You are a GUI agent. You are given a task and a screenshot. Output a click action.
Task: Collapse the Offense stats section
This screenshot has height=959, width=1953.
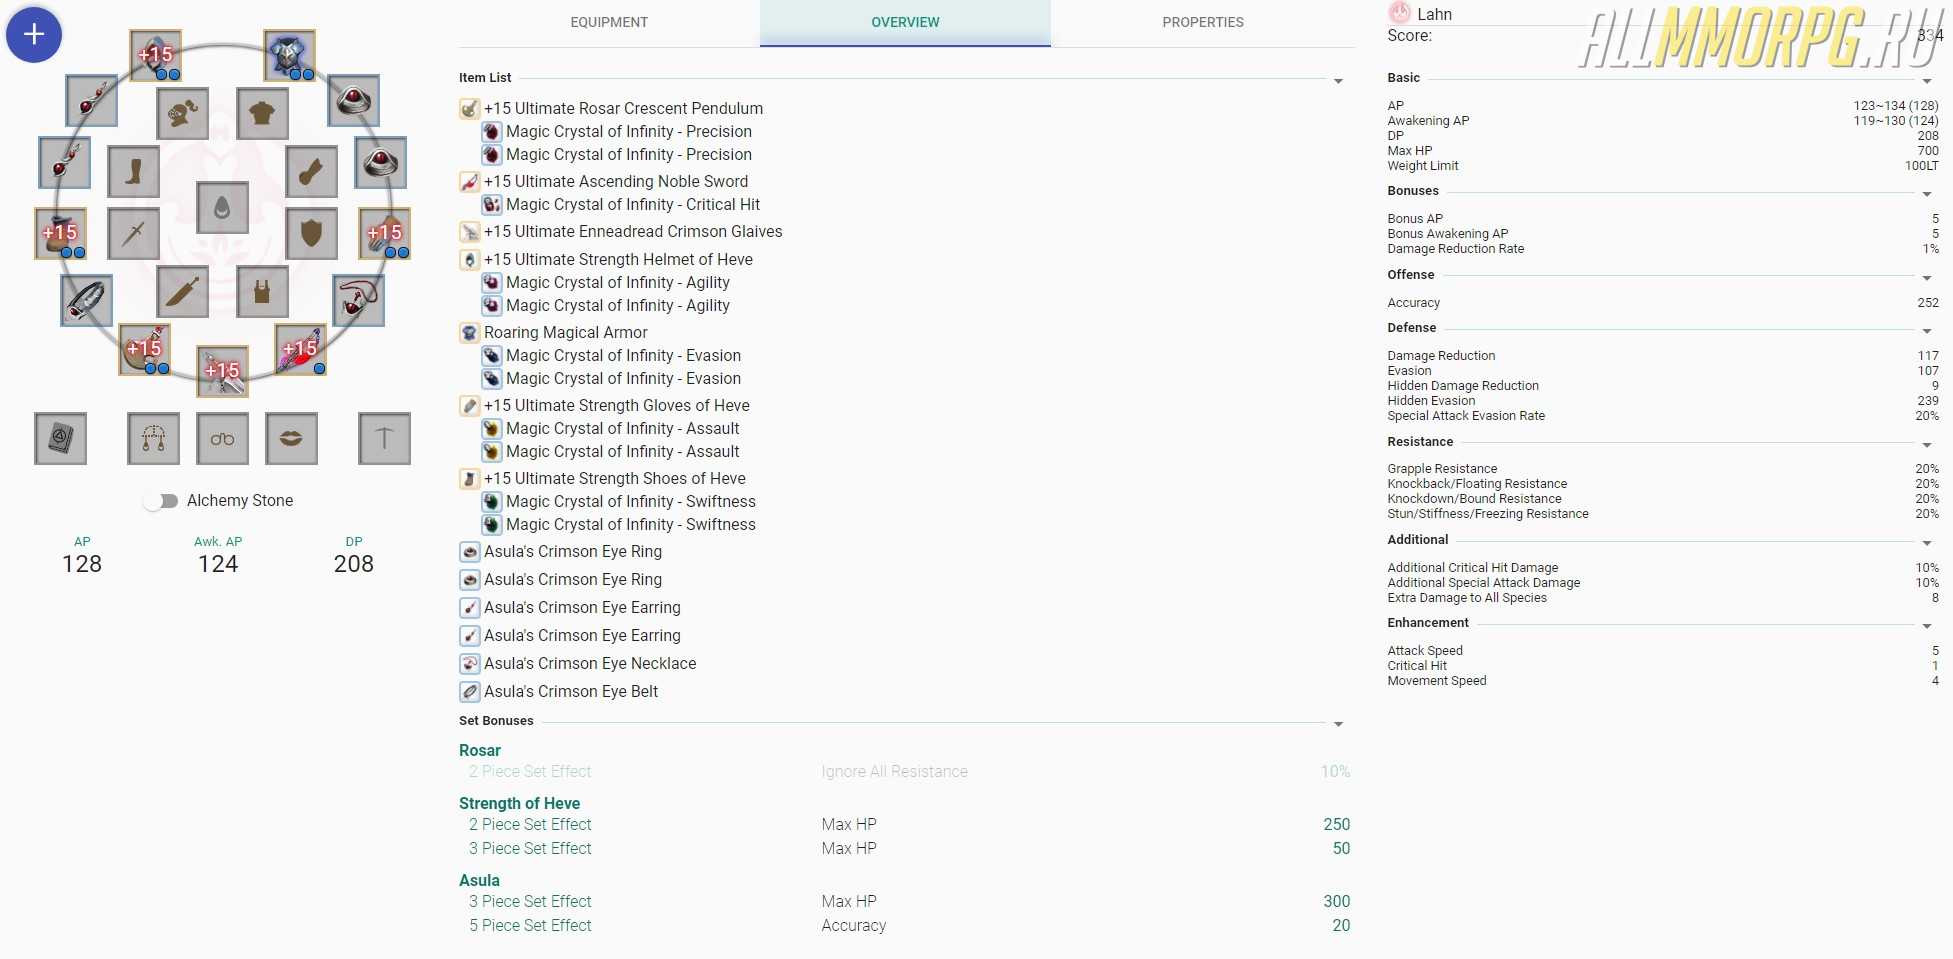1927,277
